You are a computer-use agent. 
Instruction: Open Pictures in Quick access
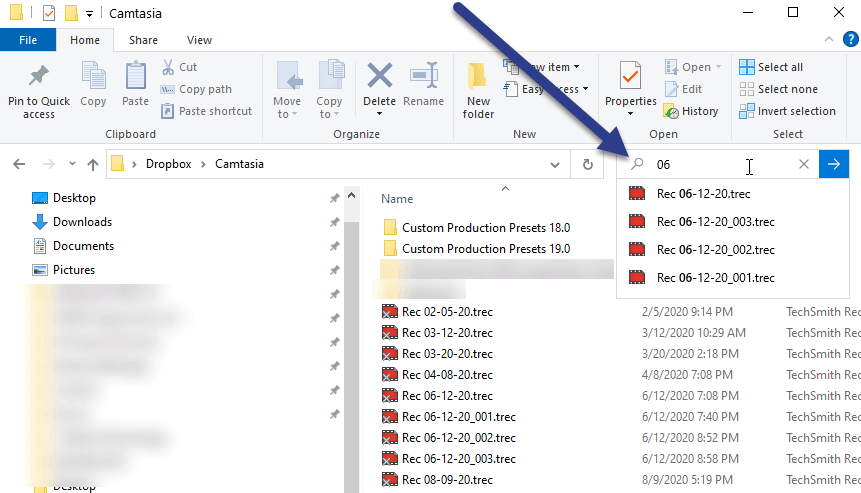click(63, 270)
